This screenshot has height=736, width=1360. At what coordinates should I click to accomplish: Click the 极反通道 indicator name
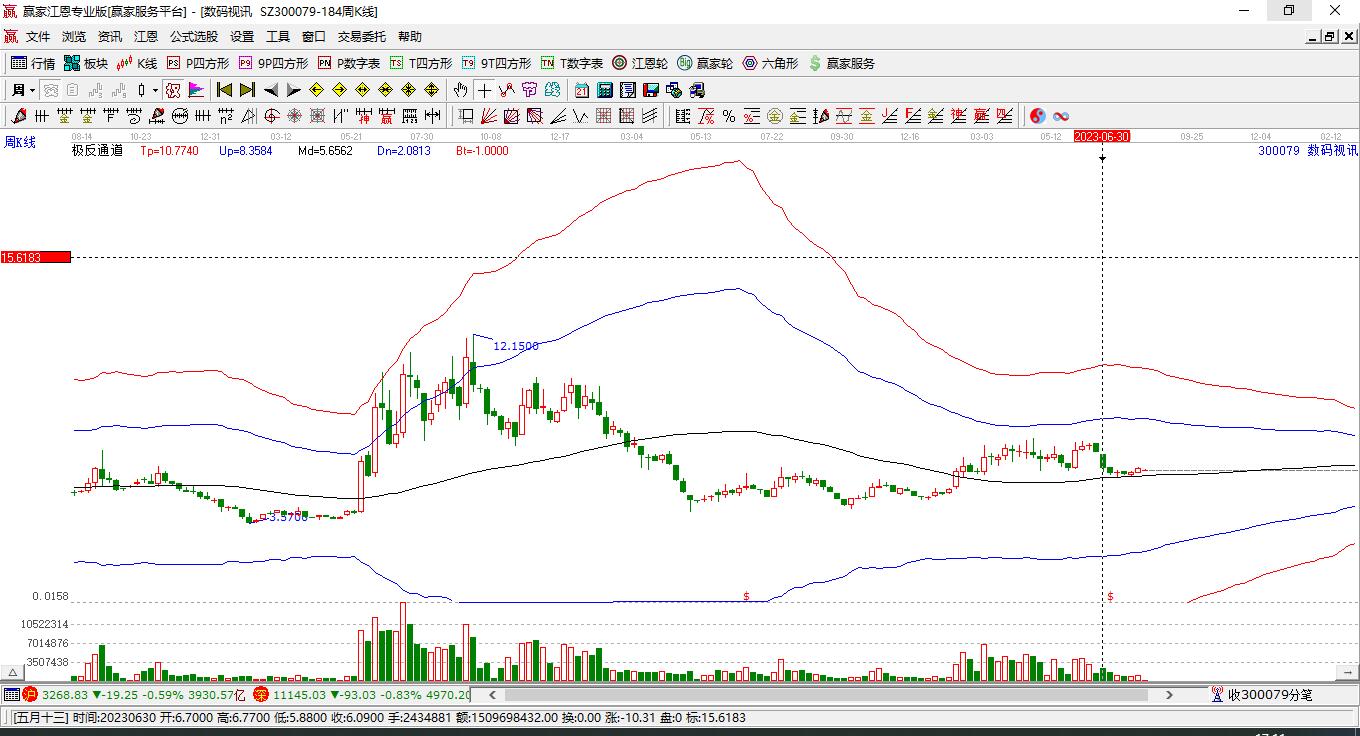tap(97, 151)
